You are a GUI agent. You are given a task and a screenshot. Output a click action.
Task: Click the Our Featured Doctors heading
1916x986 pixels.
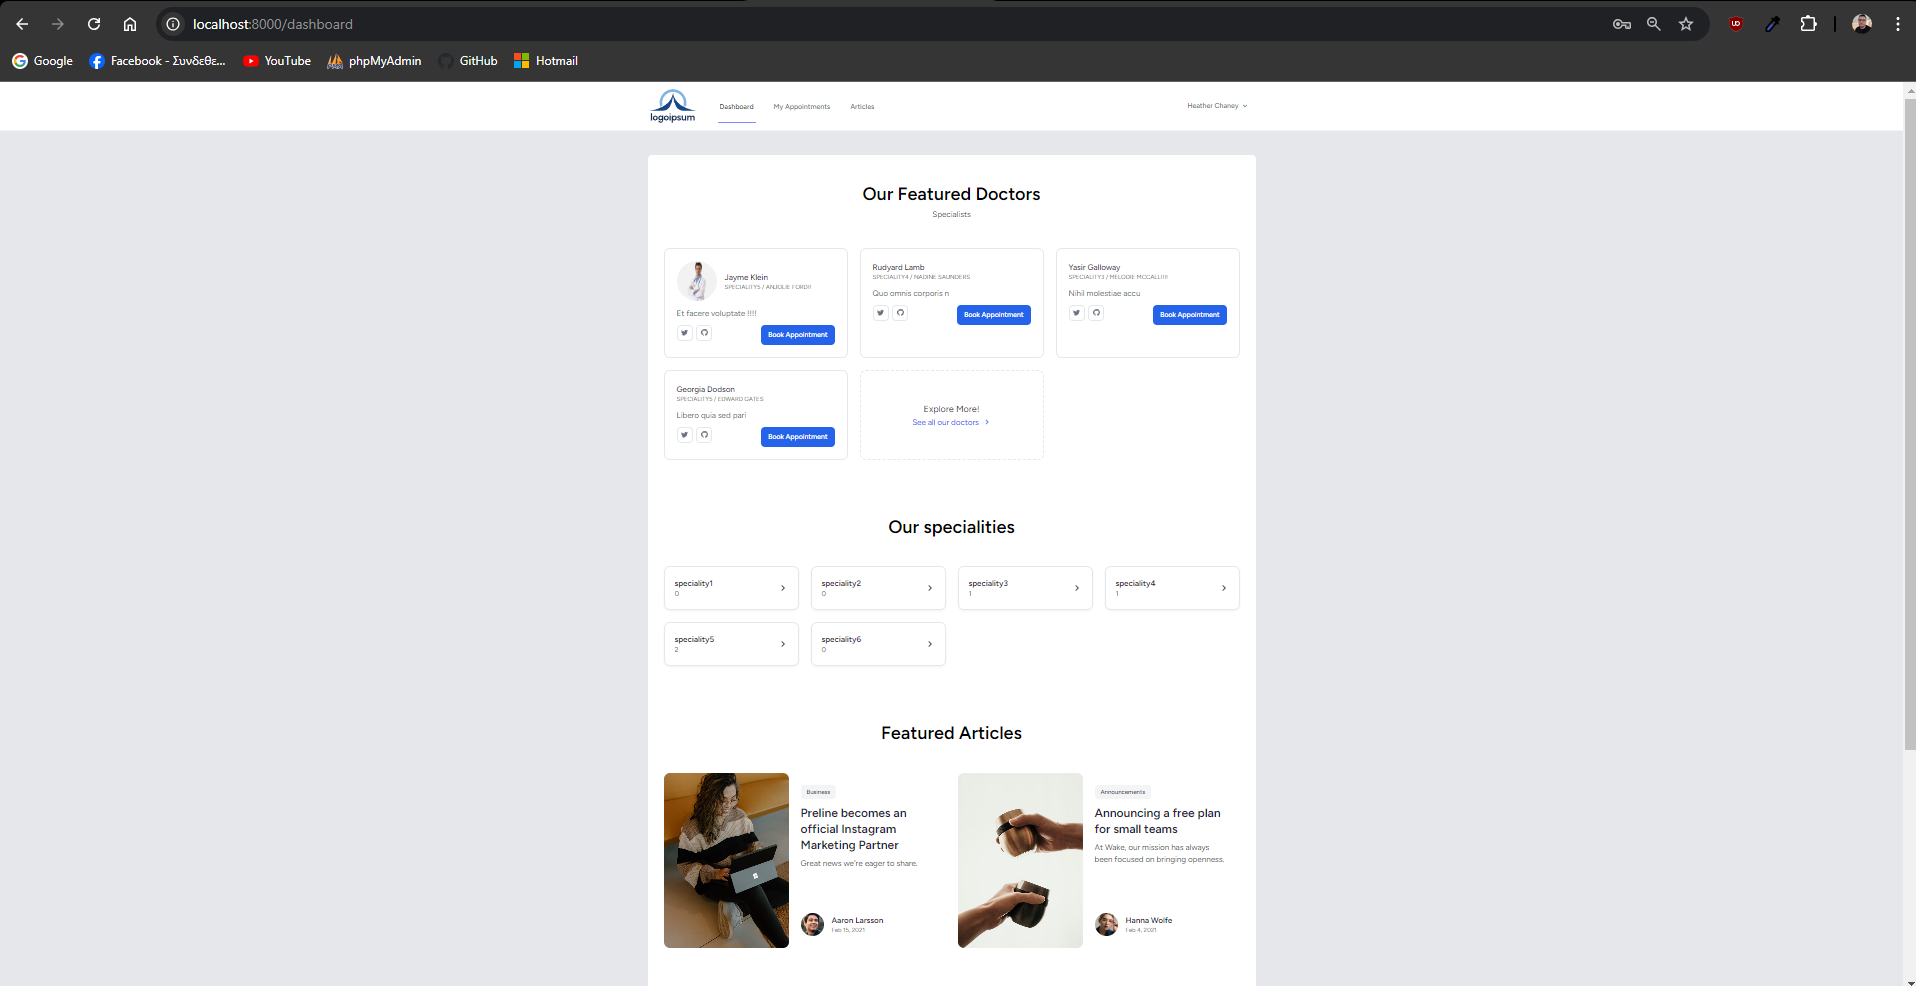(951, 194)
